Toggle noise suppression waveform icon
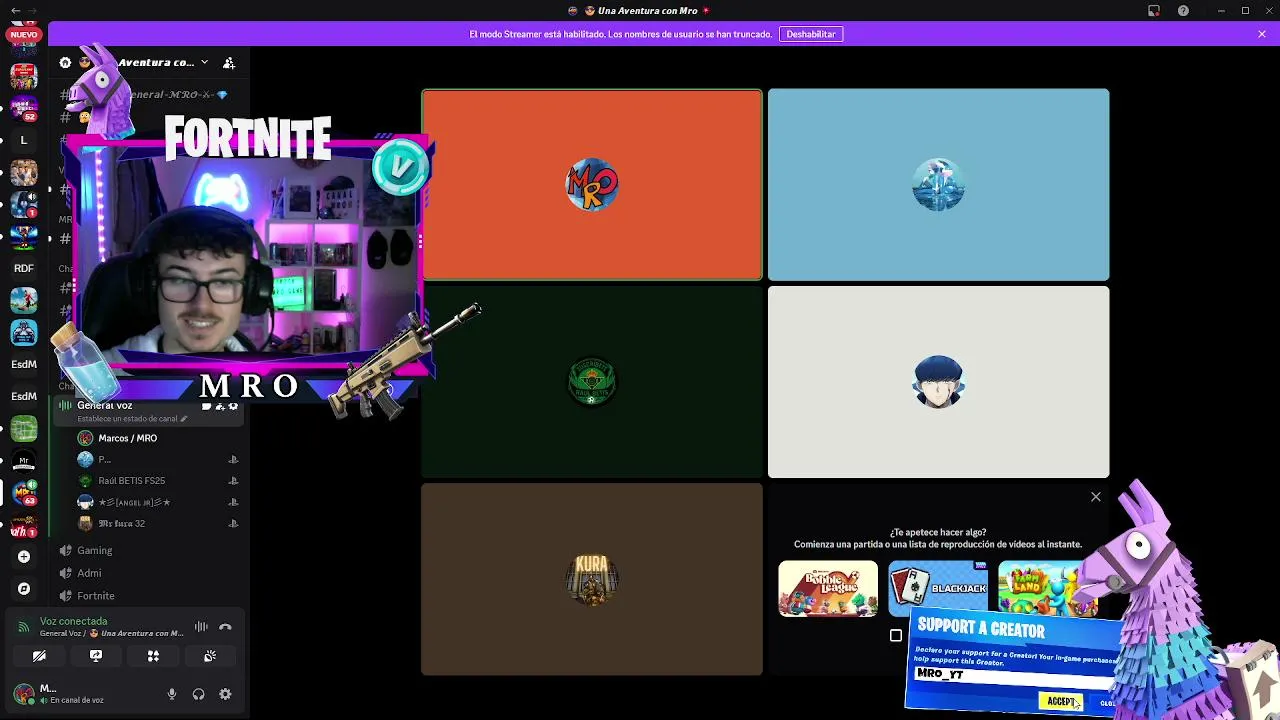 [201, 627]
